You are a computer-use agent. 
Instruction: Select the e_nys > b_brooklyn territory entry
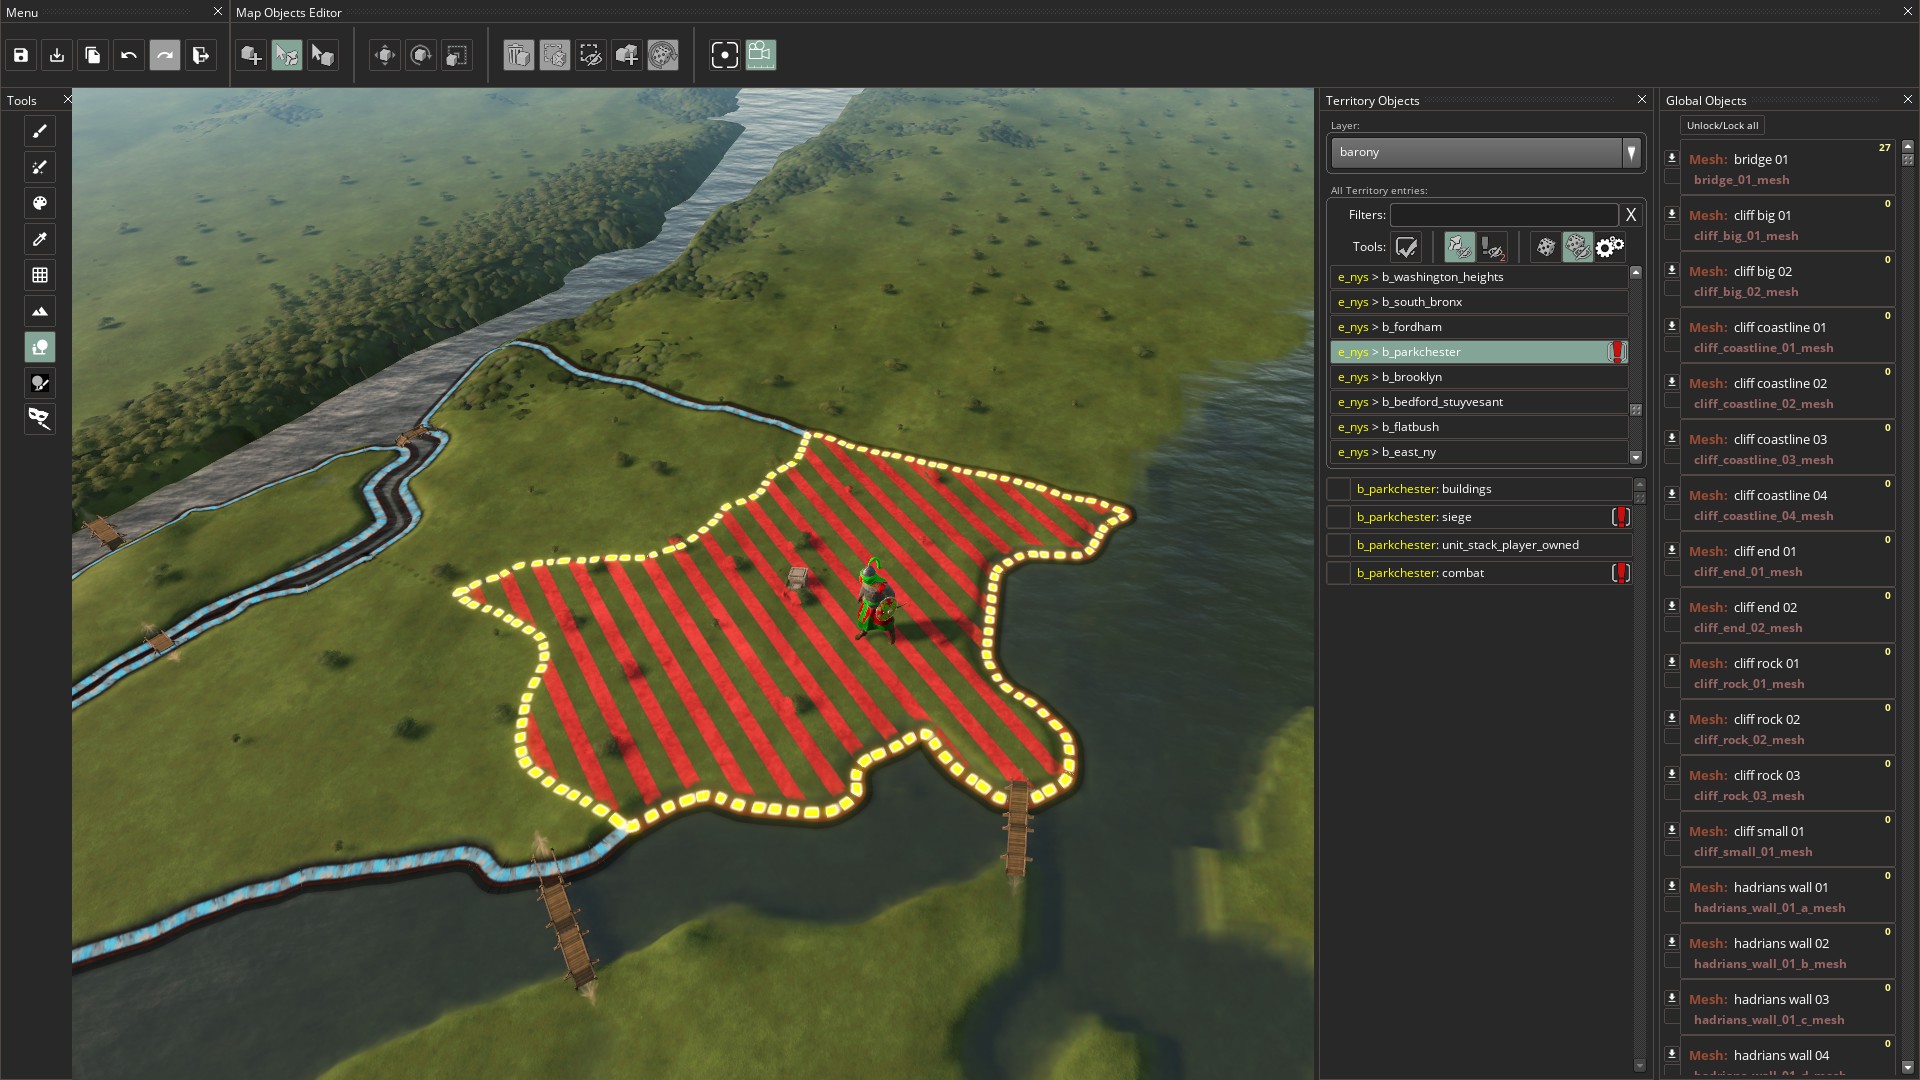click(1478, 377)
